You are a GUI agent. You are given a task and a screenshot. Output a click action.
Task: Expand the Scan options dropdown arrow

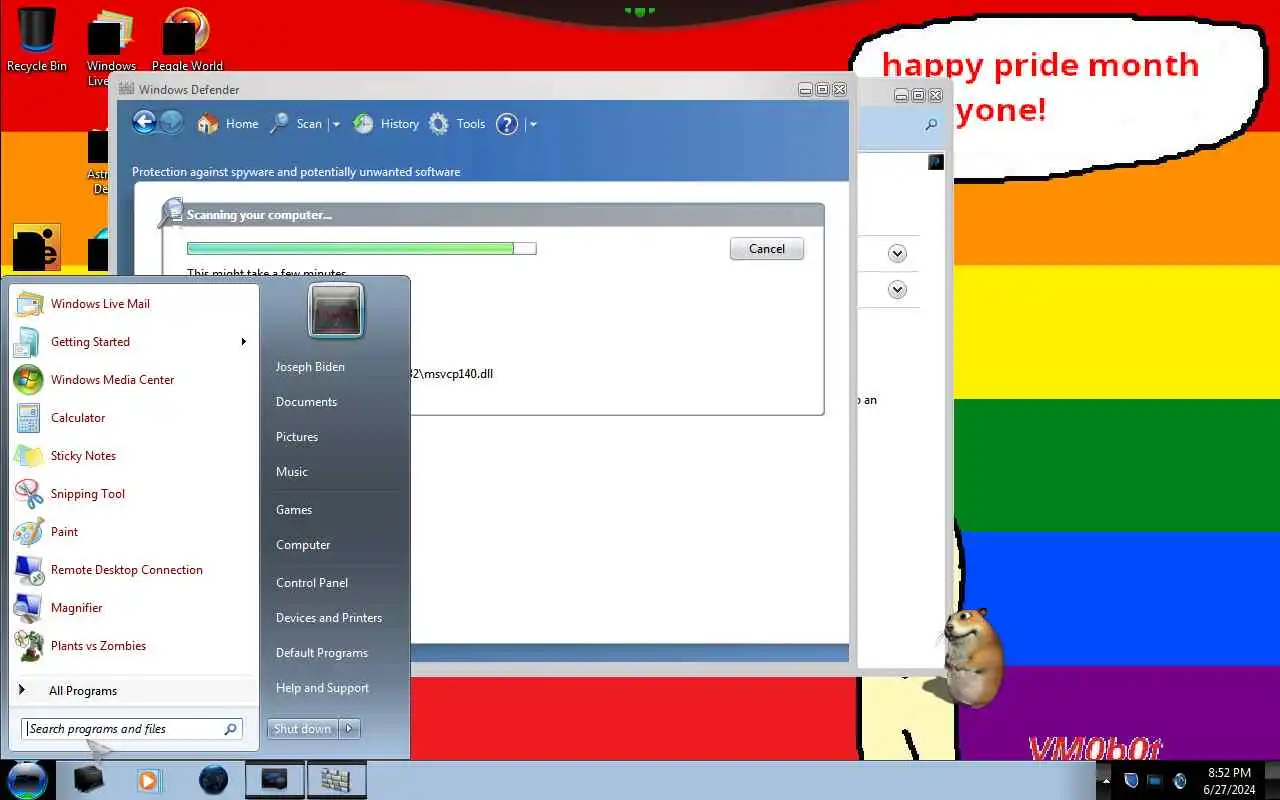[x=336, y=125]
